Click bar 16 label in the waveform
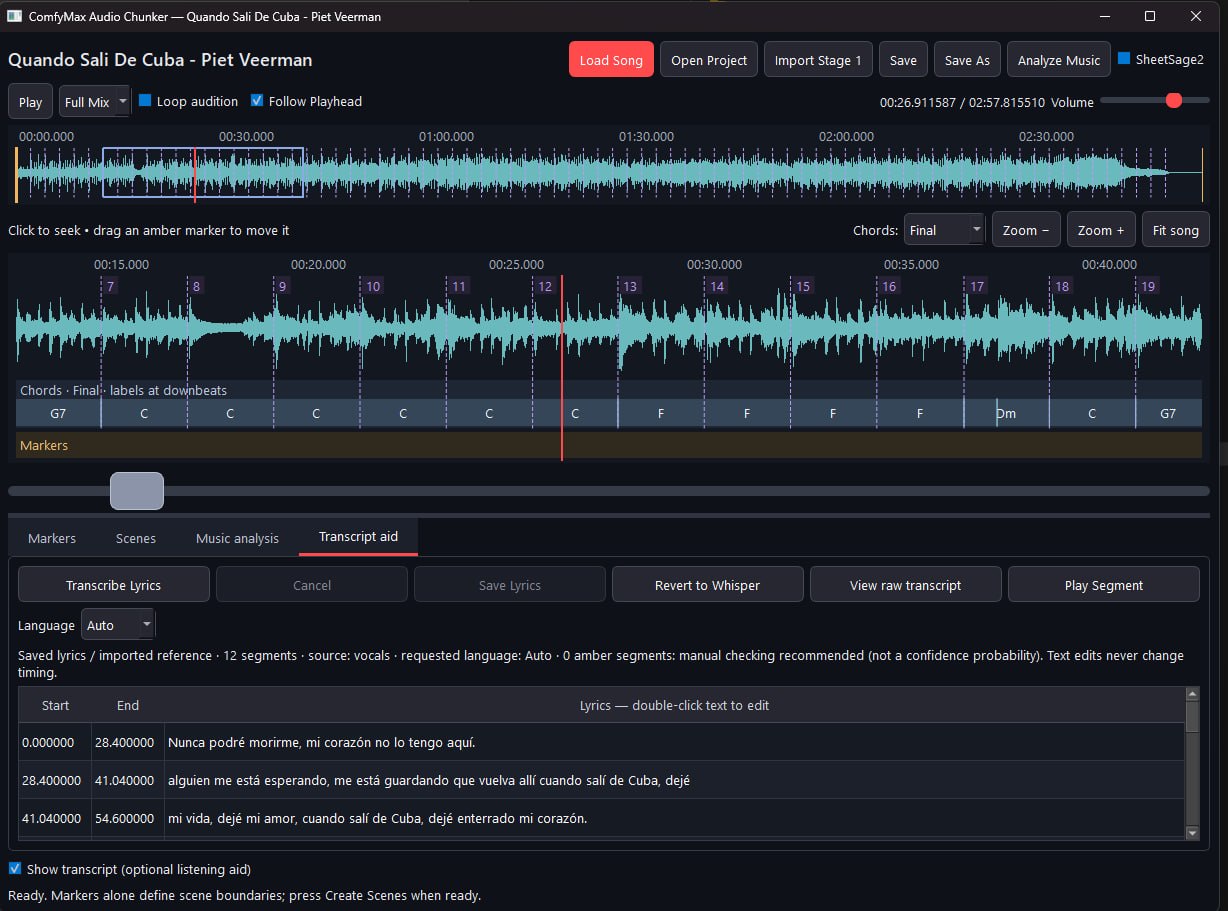 [x=889, y=286]
